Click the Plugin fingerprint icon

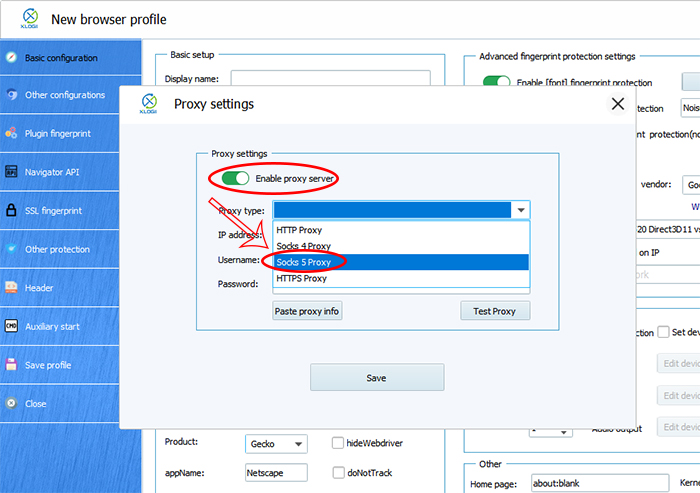pyautogui.click(x=11, y=133)
